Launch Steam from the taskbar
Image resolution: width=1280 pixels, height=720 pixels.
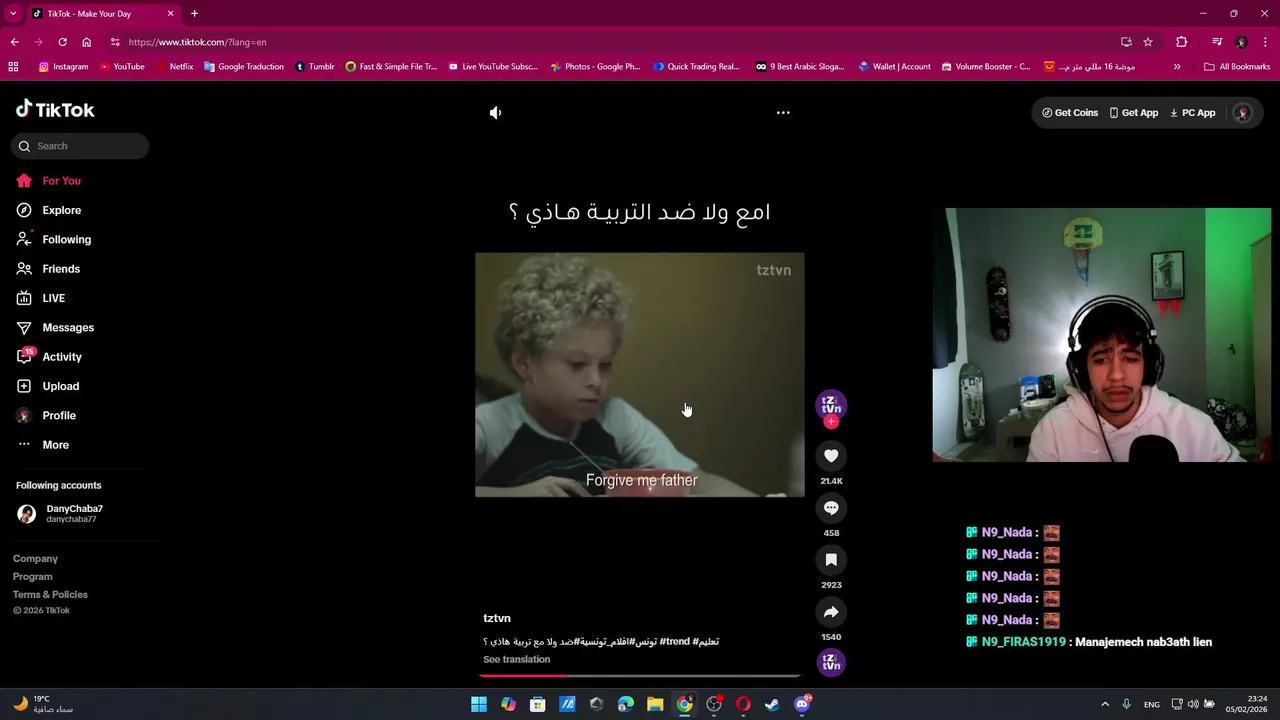tap(772, 704)
